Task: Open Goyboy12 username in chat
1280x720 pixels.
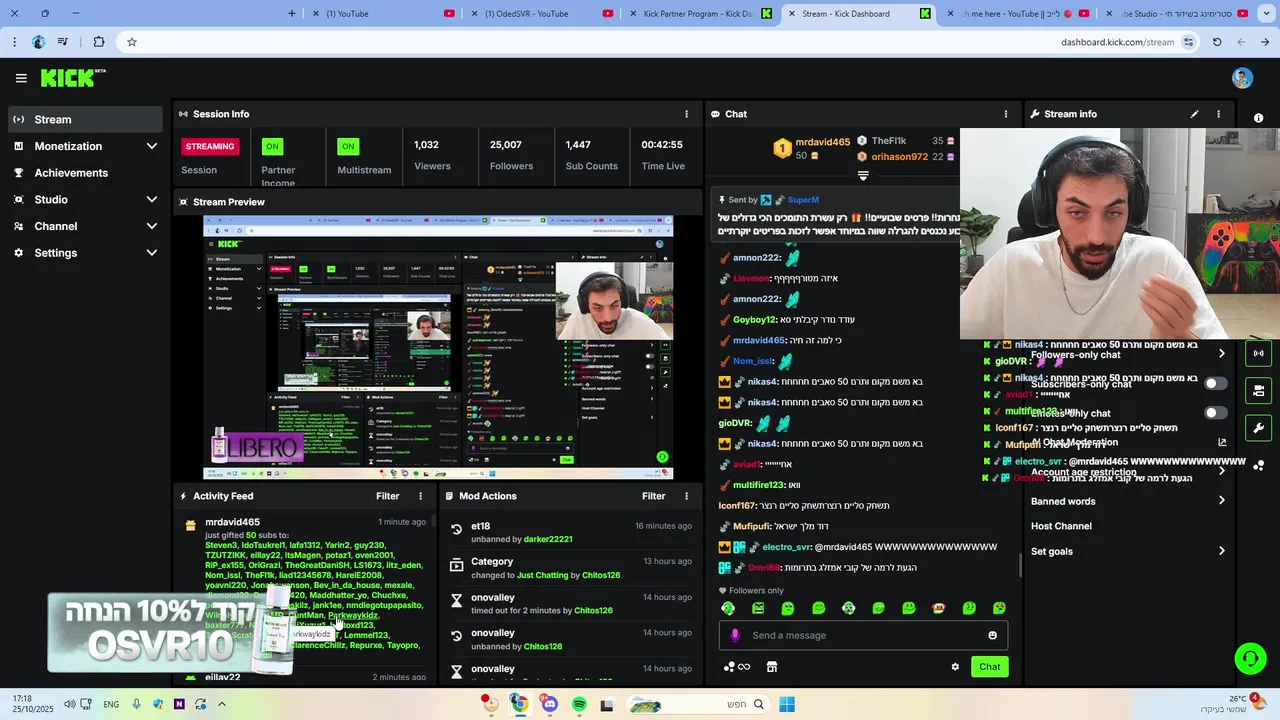Action: tap(754, 320)
